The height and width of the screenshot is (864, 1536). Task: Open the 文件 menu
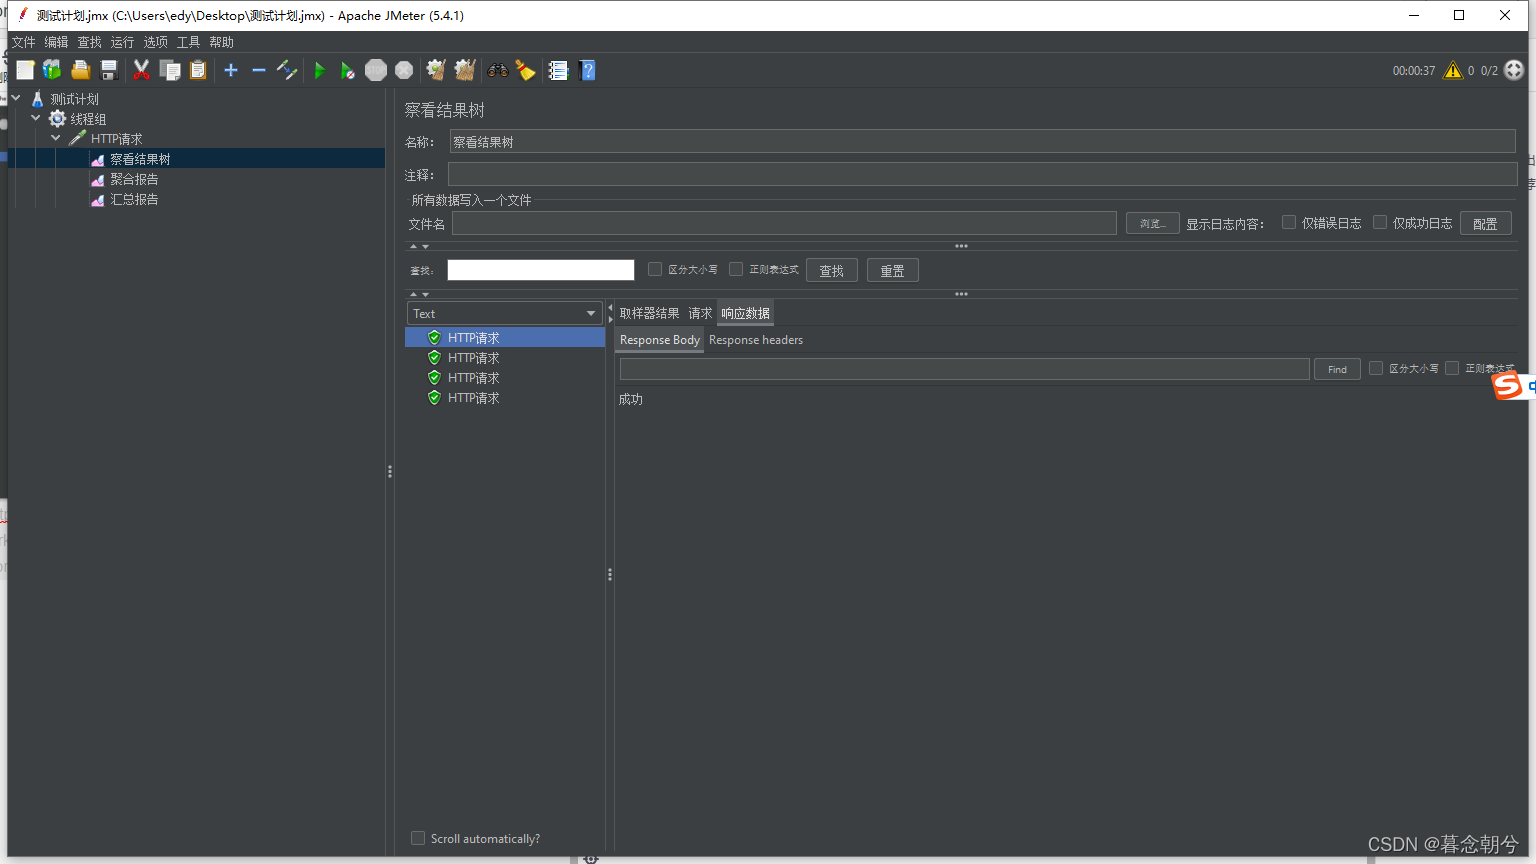pyautogui.click(x=23, y=42)
